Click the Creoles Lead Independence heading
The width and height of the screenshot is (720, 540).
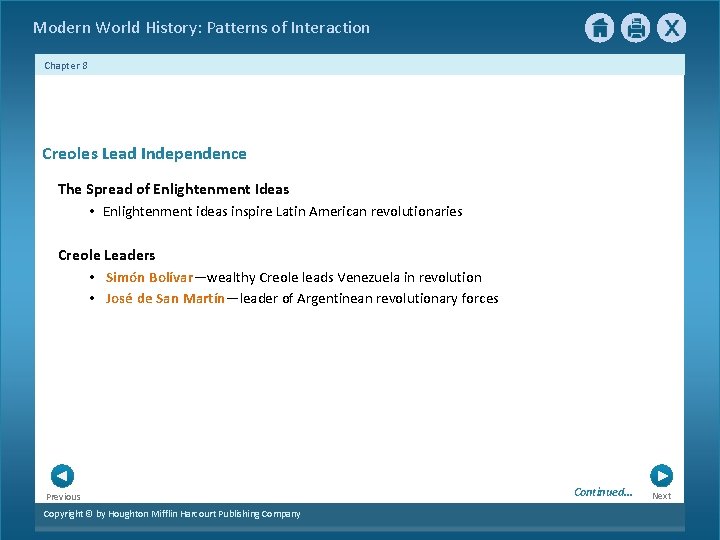pyautogui.click(x=144, y=153)
